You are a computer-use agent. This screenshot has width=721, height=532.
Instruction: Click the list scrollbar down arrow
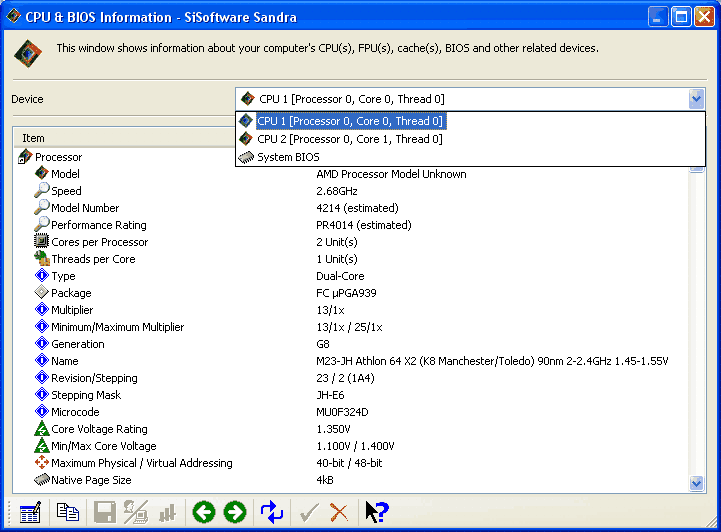point(696,483)
